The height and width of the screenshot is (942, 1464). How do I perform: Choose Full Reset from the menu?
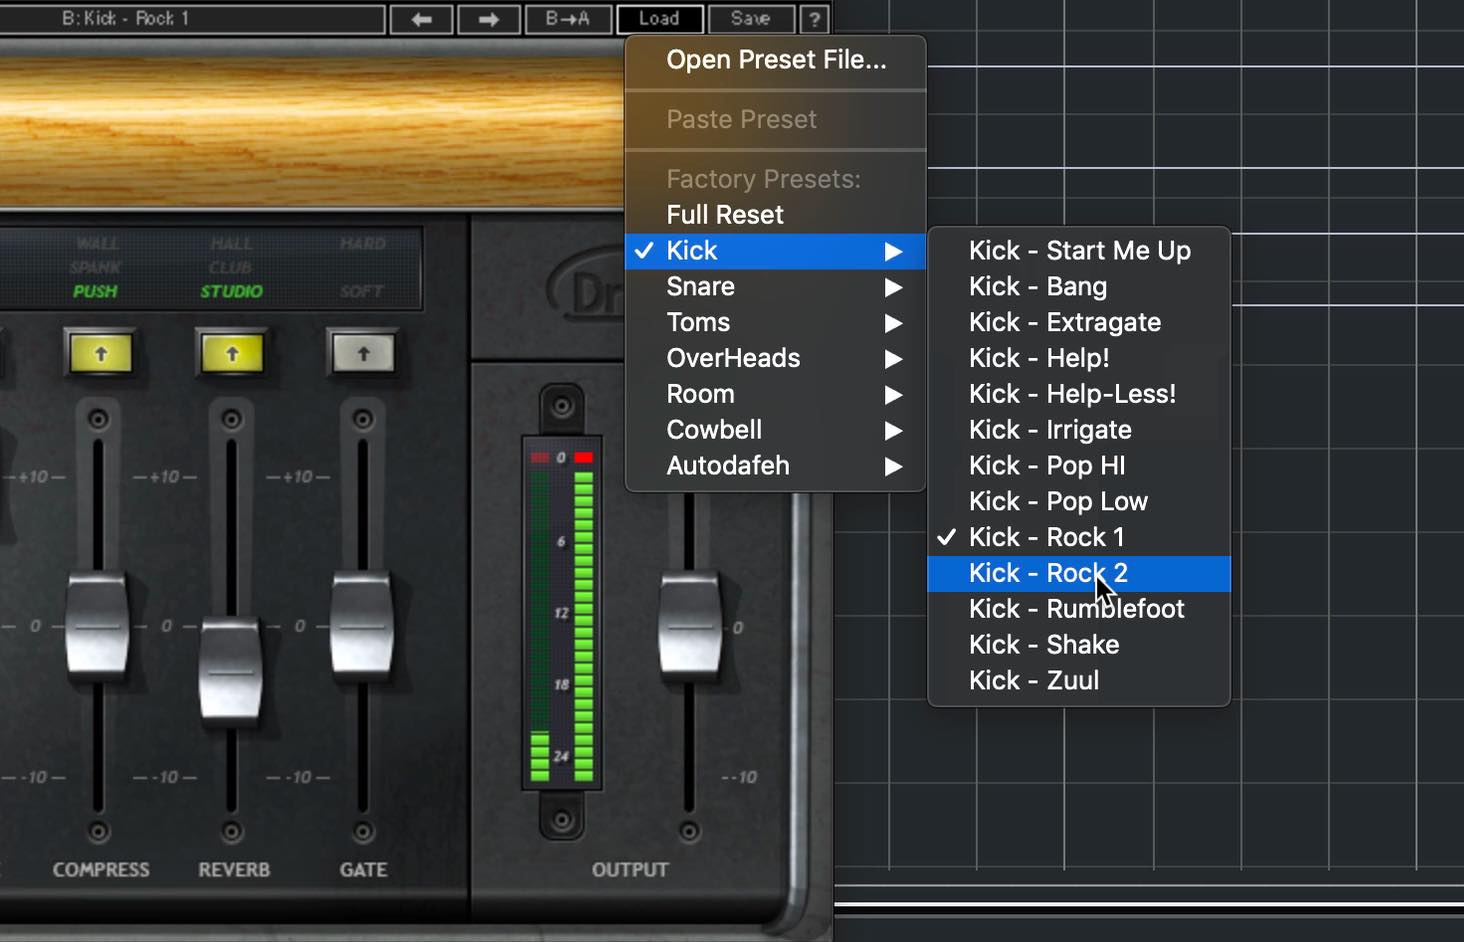[x=775, y=215]
